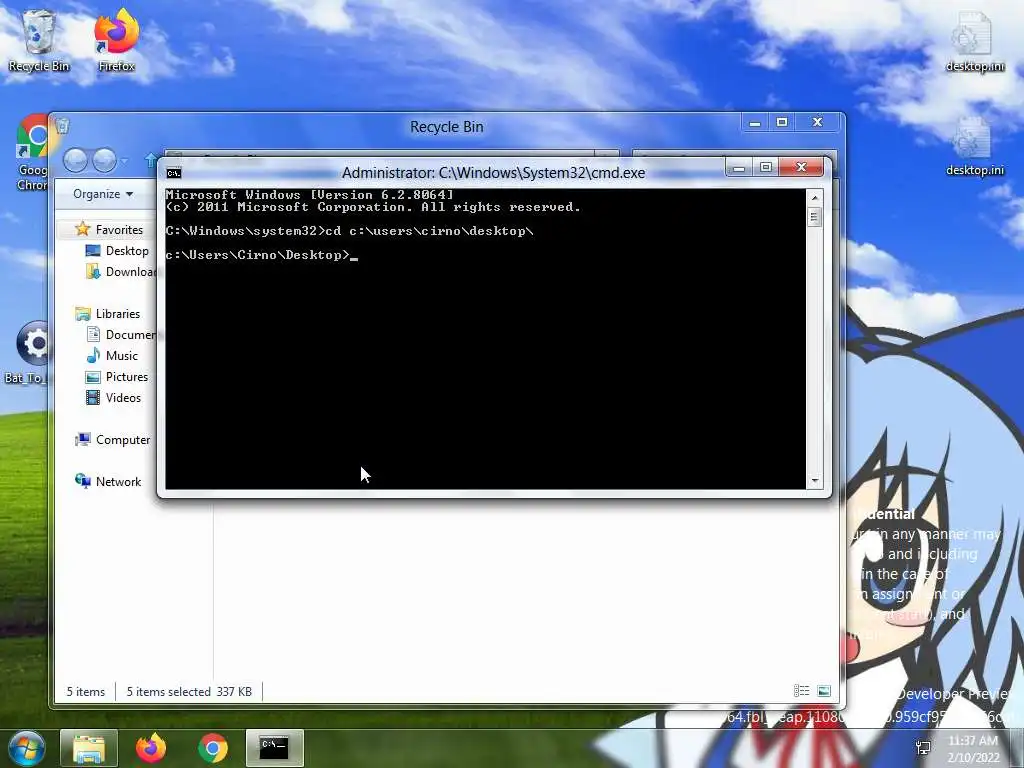Click the '5 items' status bar count
This screenshot has width=1024, height=768.
click(86, 692)
